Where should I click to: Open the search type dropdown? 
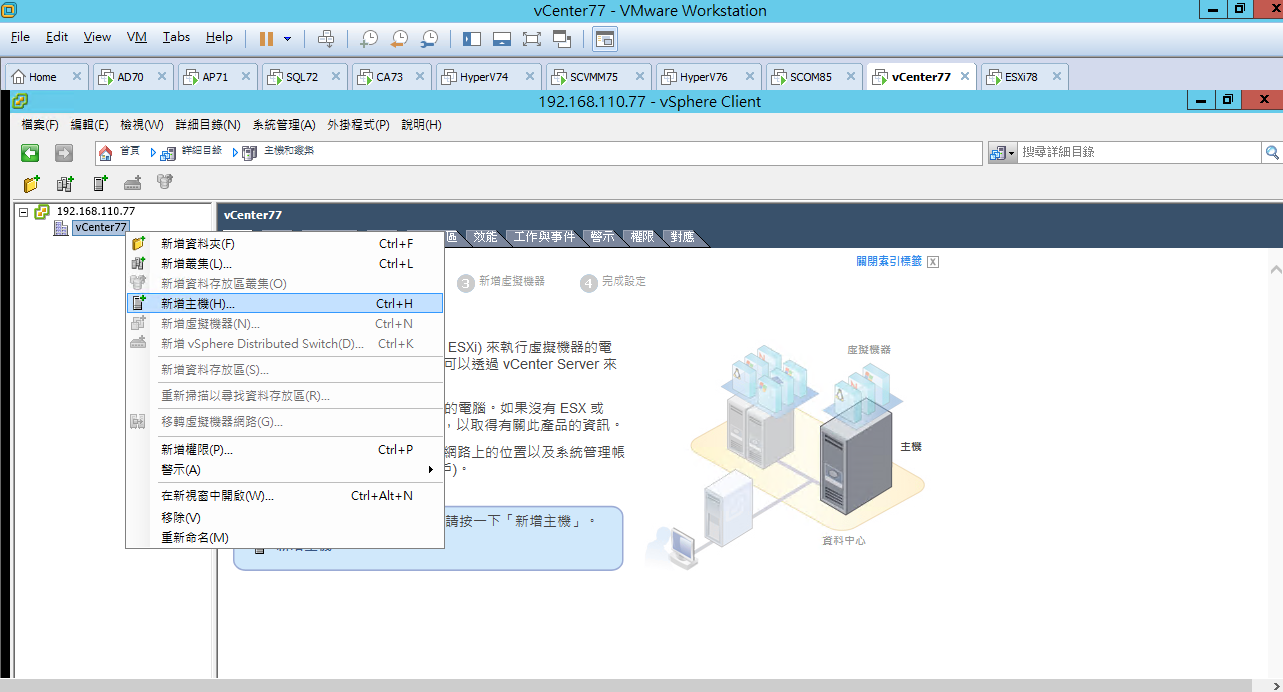point(1002,152)
